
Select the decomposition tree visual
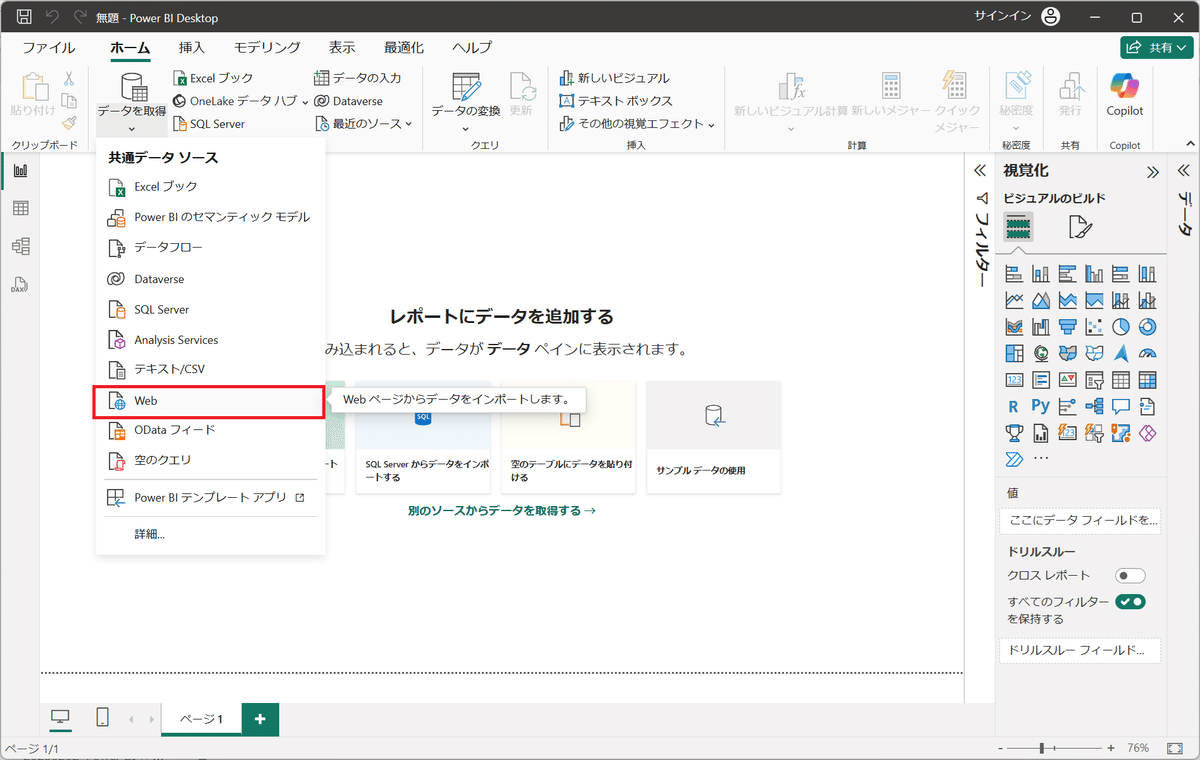click(x=1094, y=406)
